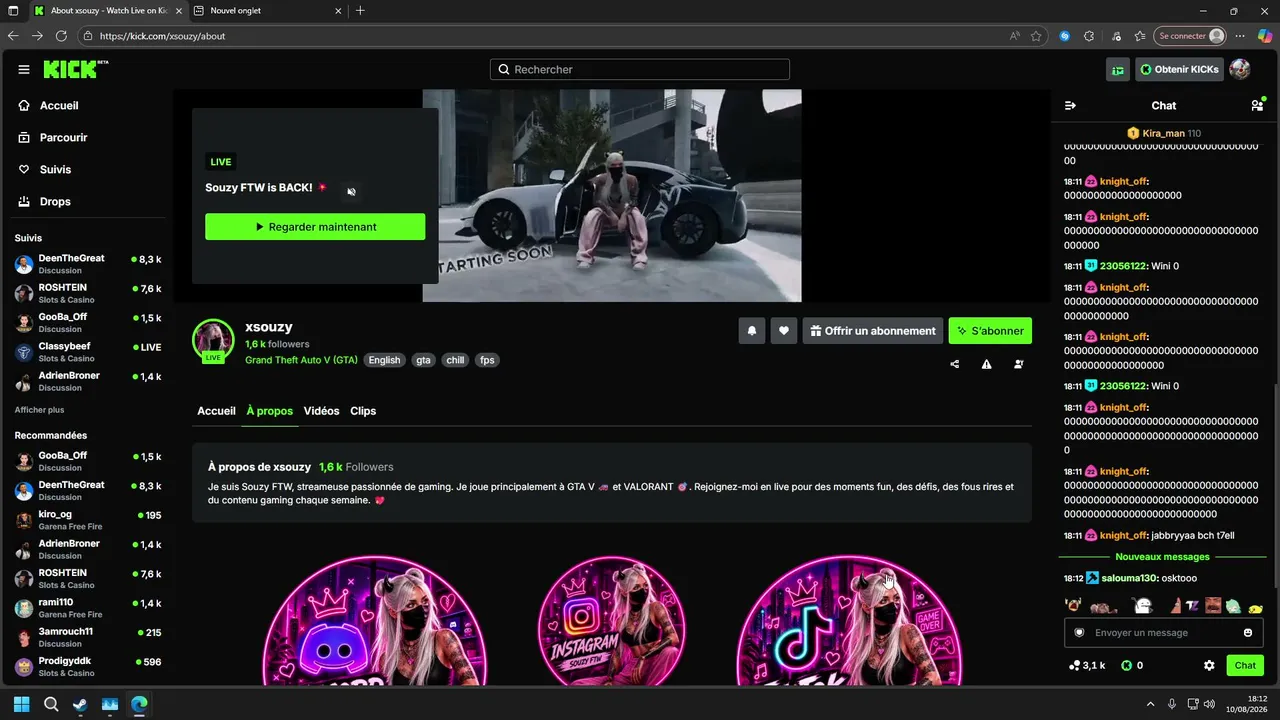Select the screaming face quick emote
The width and height of the screenshot is (1280, 720).
coord(1073,605)
